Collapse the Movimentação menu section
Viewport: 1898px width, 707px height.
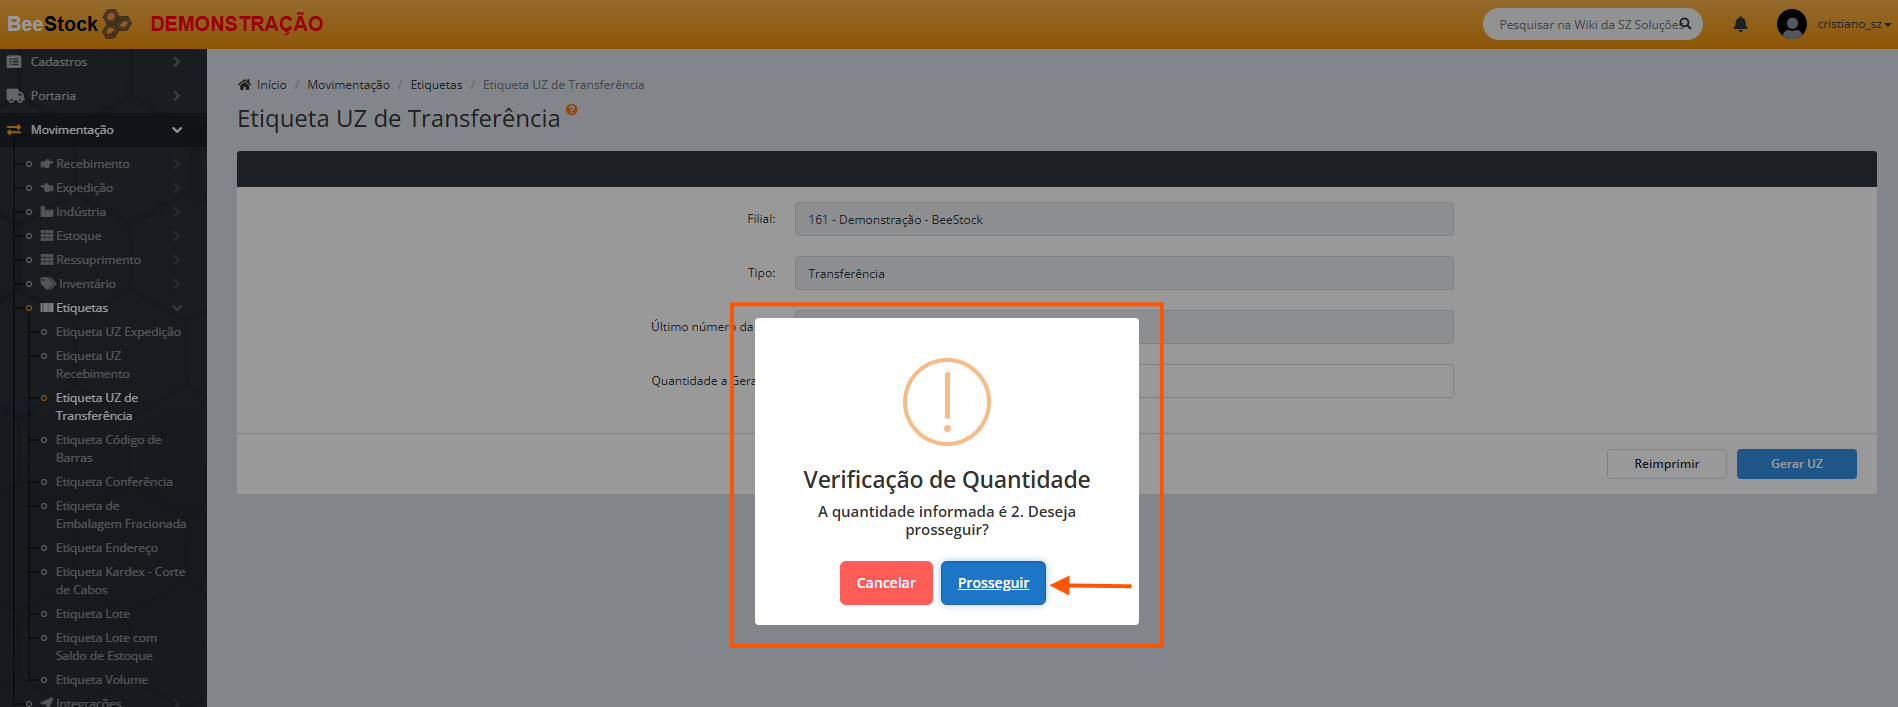(x=177, y=130)
